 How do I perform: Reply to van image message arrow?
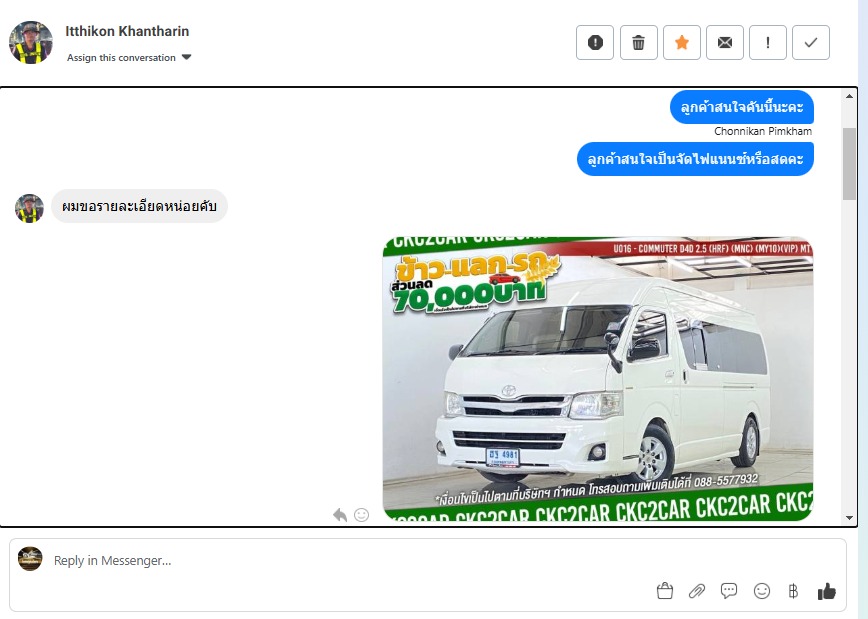coord(340,515)
